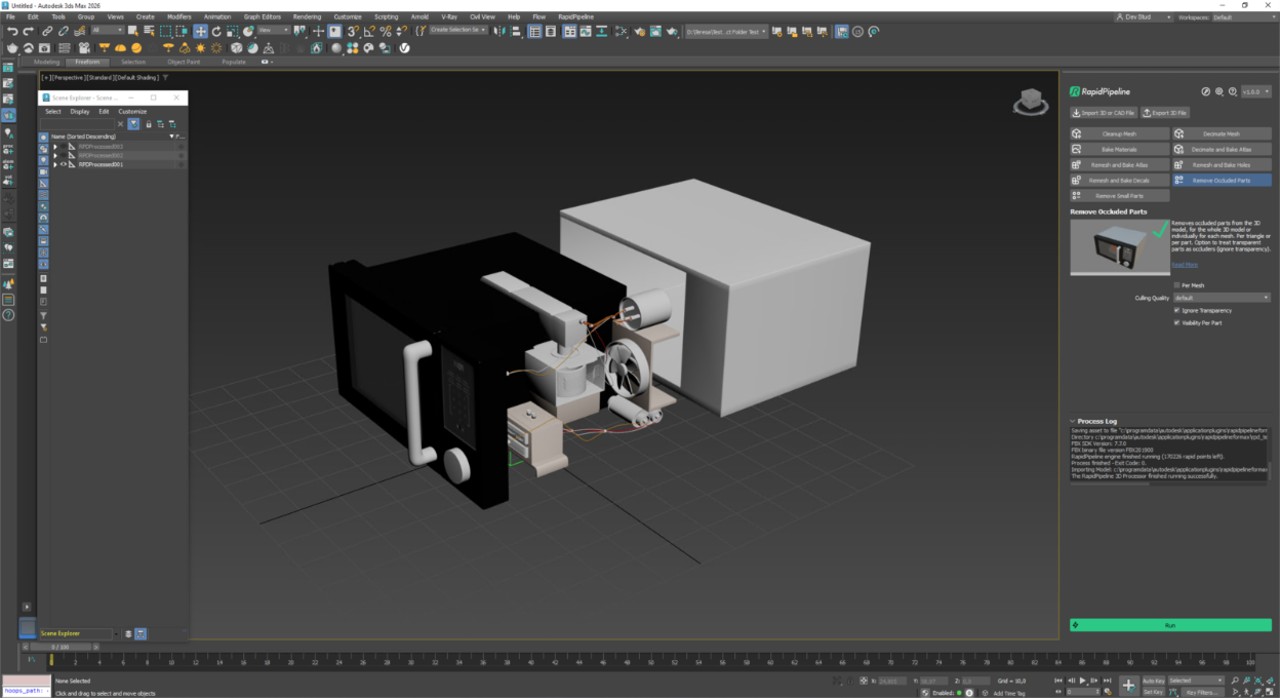Toggle the 3D Snaps icon
Screen dimensions: 1280x698
coord(353,32)
